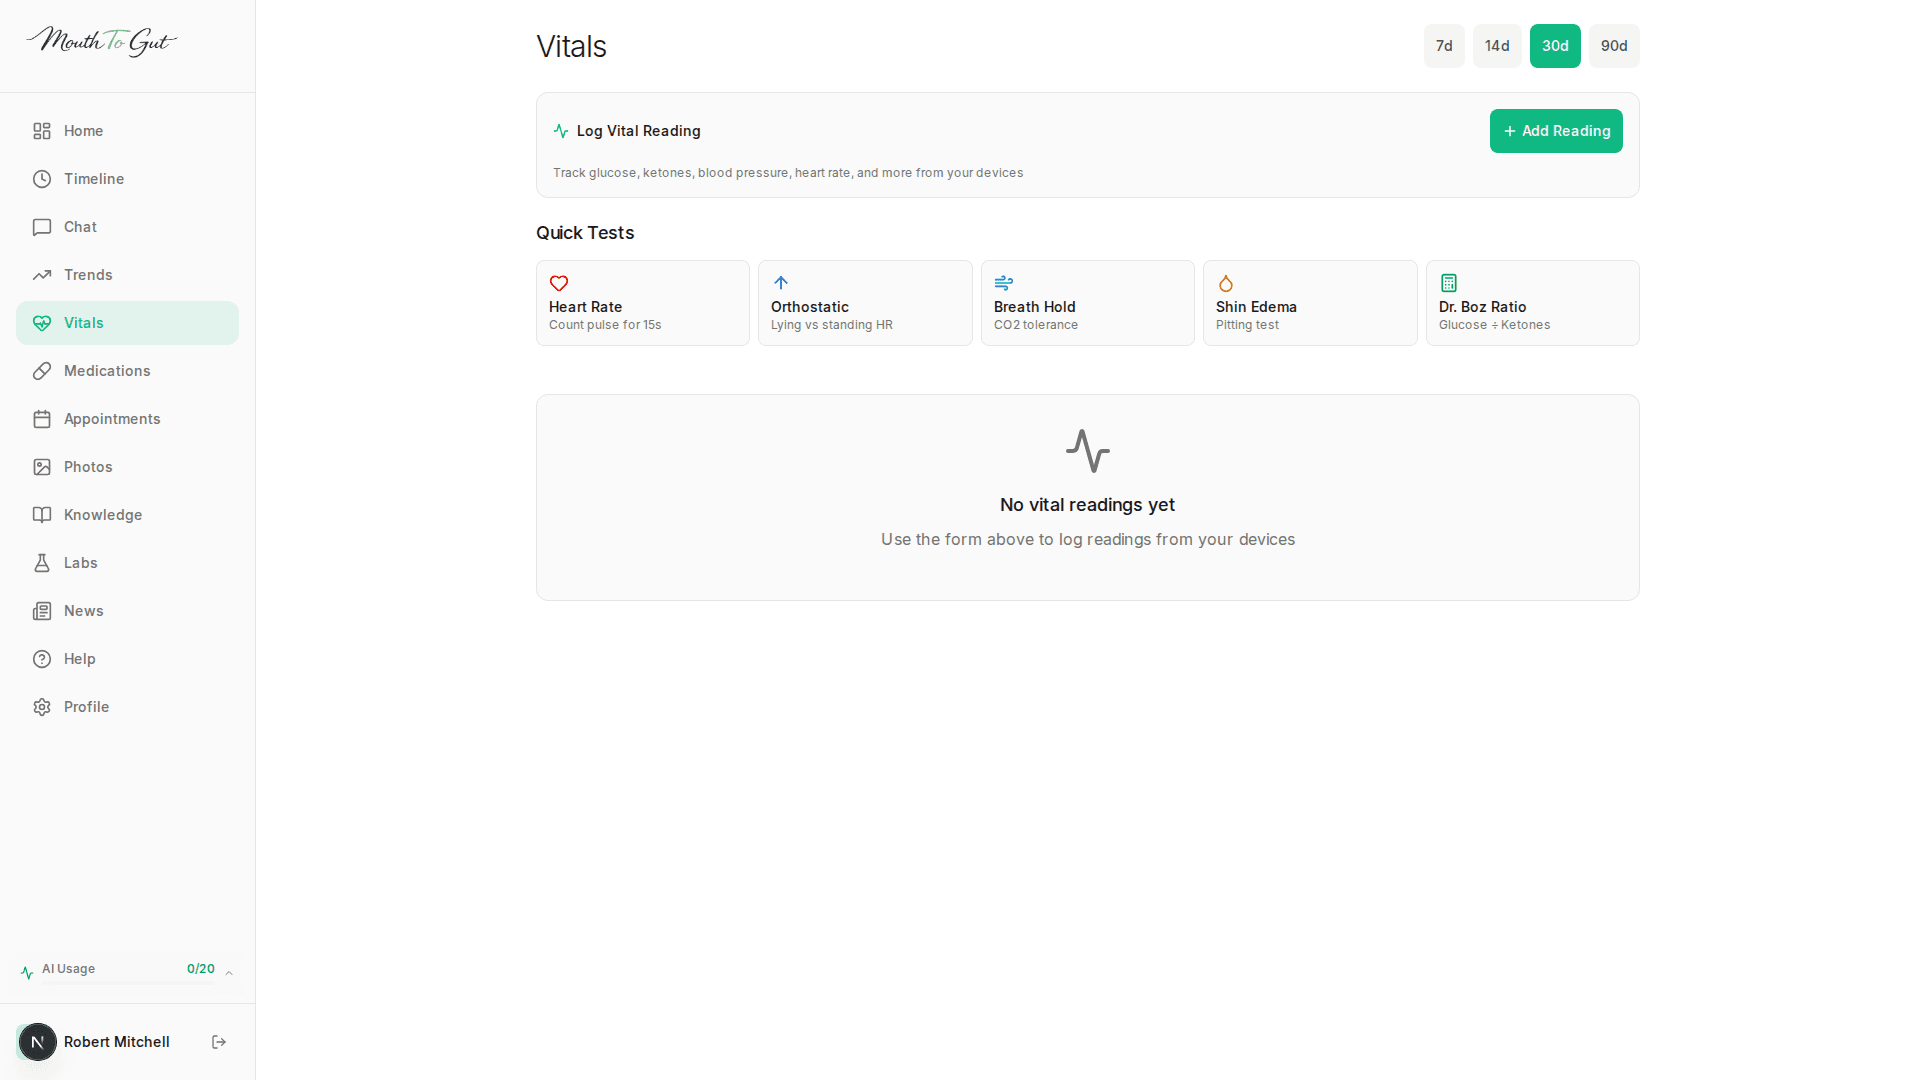Click the AI Usage 0/20 progress indicator
This screenshot has height=1080, width=1920.
(x=200, y=968)
